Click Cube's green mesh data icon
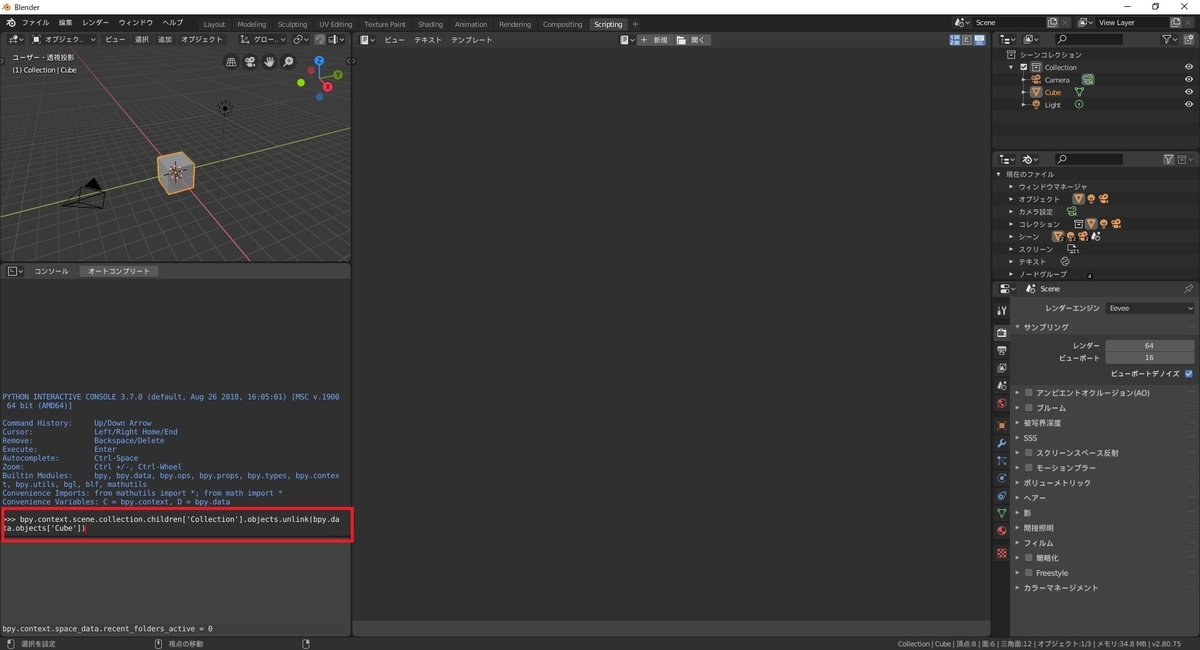The width and height of the screenshot is (1200, 650). [1079, 92]
